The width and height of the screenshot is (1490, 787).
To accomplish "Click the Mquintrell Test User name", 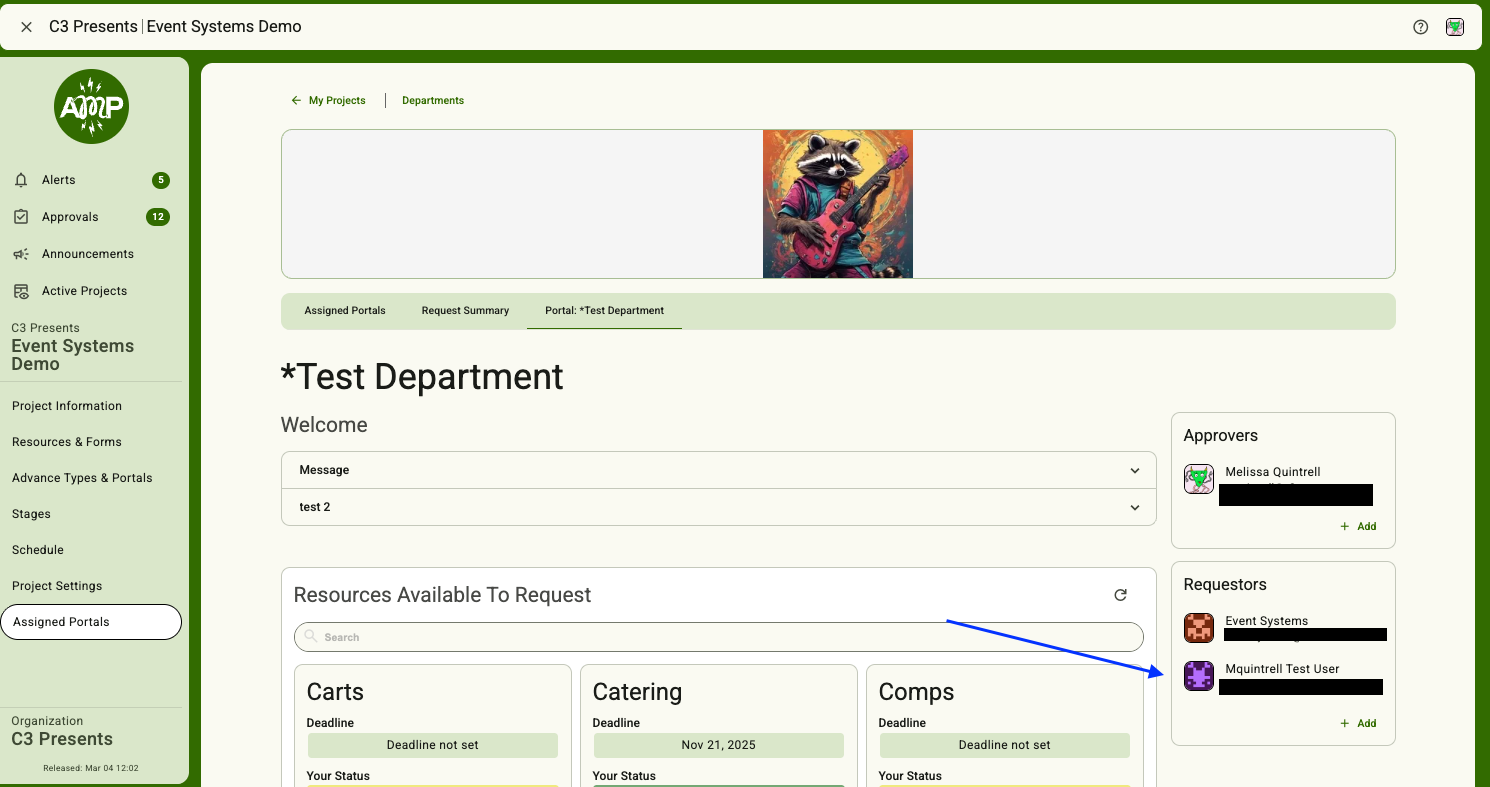I will click(x=1282, y=669).
